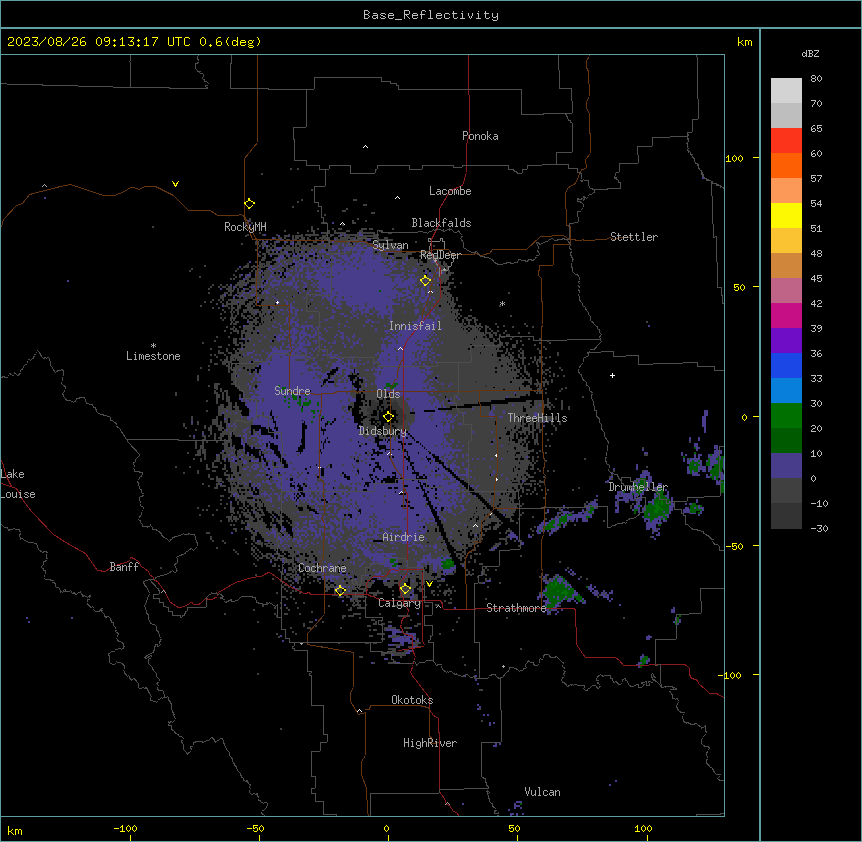
Task: Click the blue 33 dBZ color swatch
Action: pyautogui.click(x=786, y=365)
